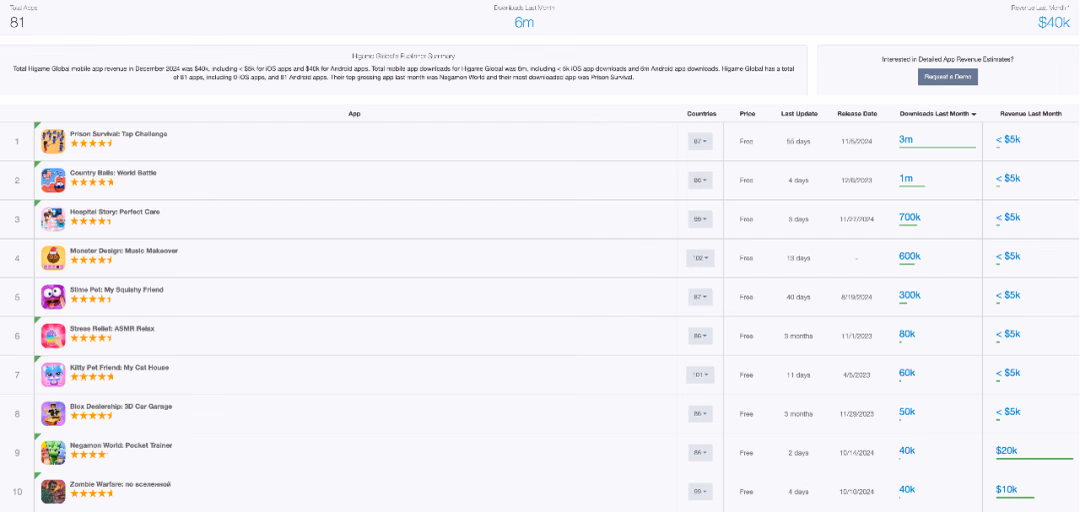Open the 101 countries dropdown for Kitty Pet Friend
1080x512 pixels.
click(x=700, y=375)
